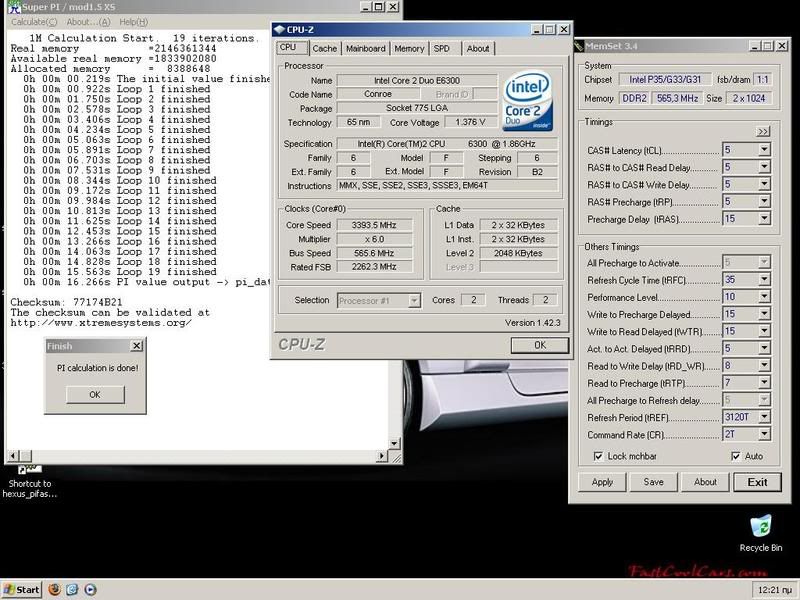Select the Recycle Bin desktop icon
The image size is (800, 600).
(760, 533)
